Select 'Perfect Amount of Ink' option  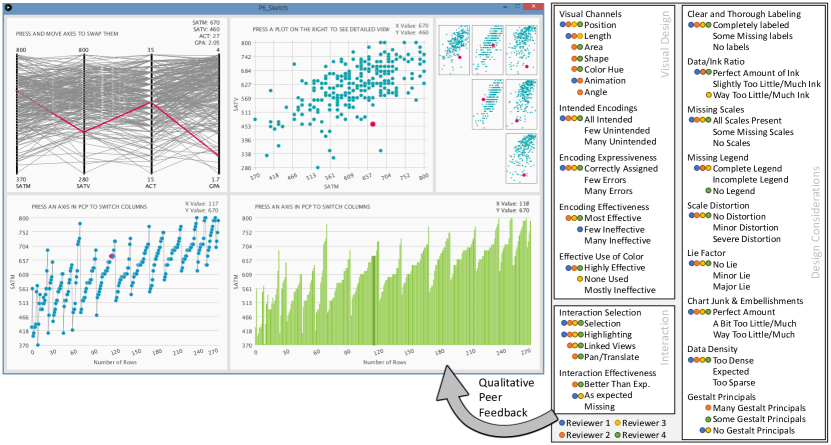tap(756, 73)
